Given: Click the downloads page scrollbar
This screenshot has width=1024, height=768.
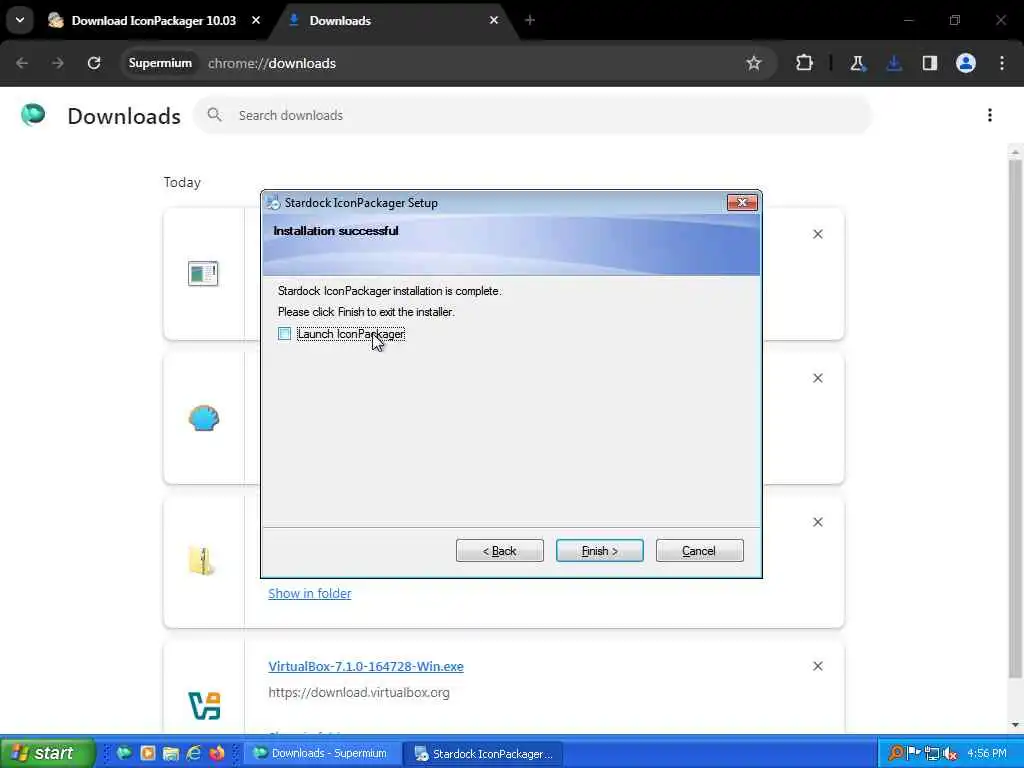Looking at the screenshot, I should (1015, 418).
